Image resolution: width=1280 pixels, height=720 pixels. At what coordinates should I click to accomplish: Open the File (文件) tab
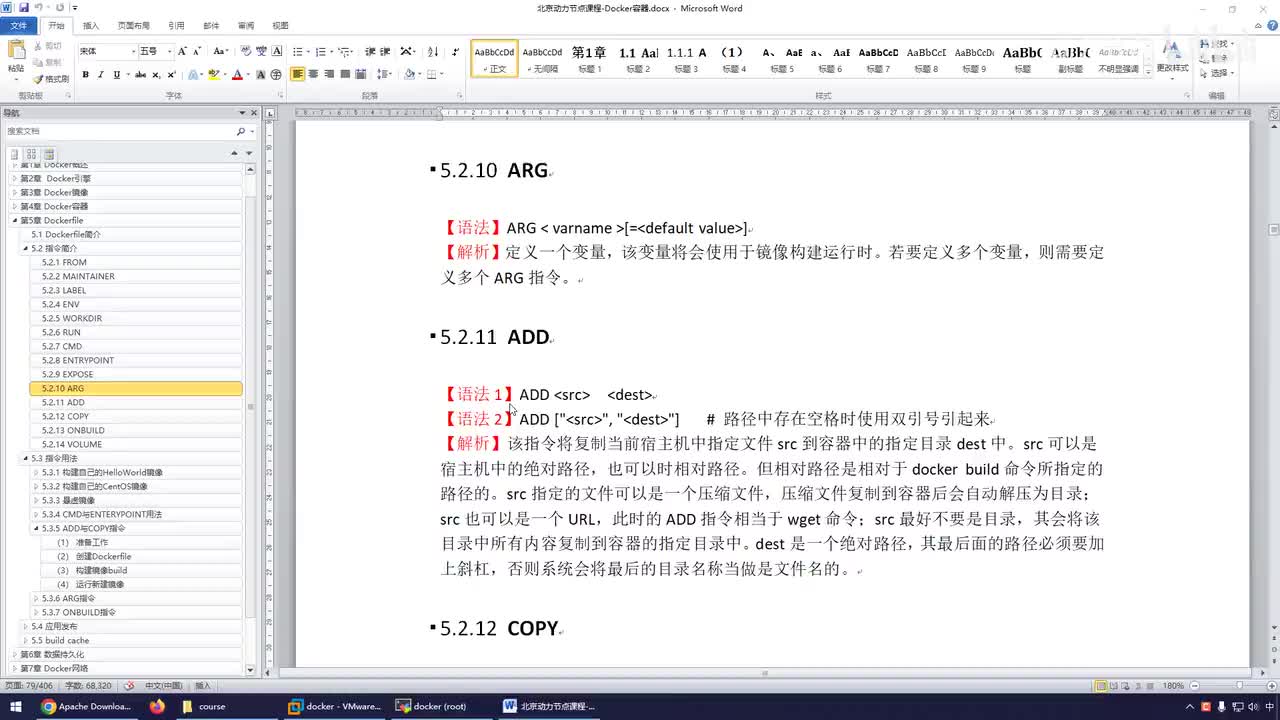tap(18, 26)
